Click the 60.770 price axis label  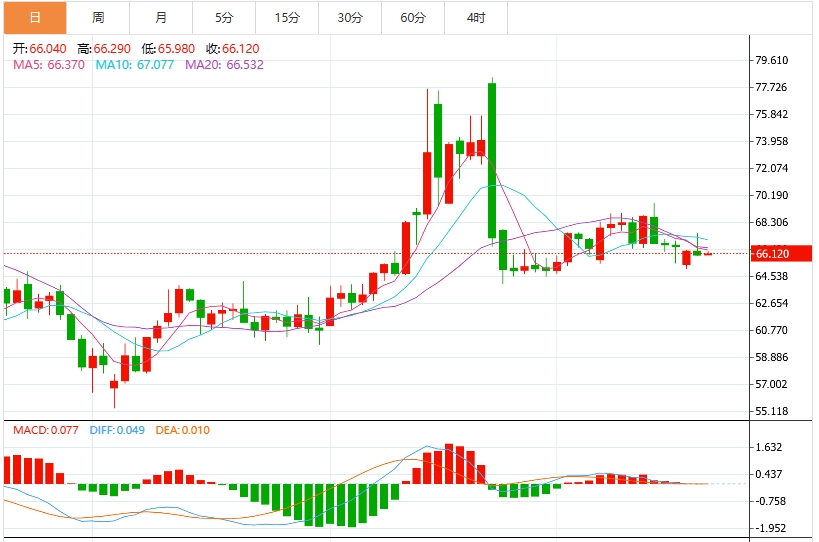pos(772,330)
